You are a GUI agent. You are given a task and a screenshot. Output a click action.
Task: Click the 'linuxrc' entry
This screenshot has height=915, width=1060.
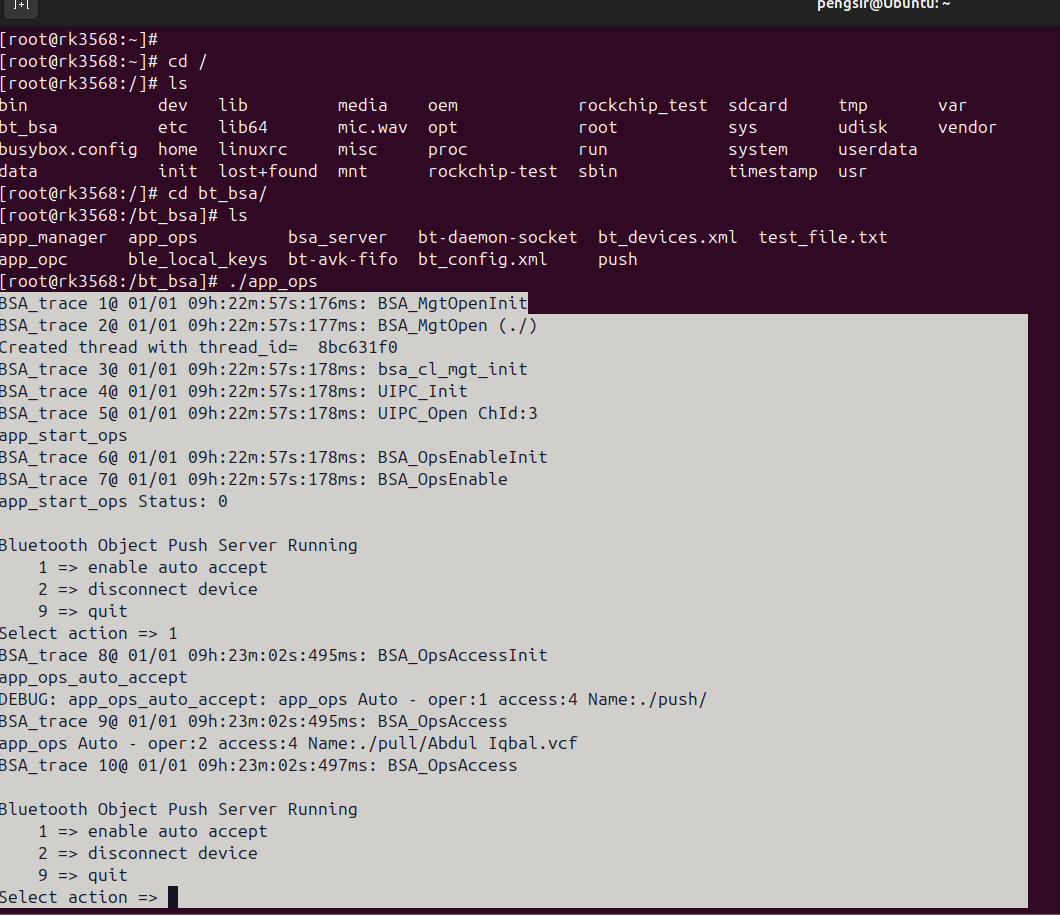[x=253, y=149]
